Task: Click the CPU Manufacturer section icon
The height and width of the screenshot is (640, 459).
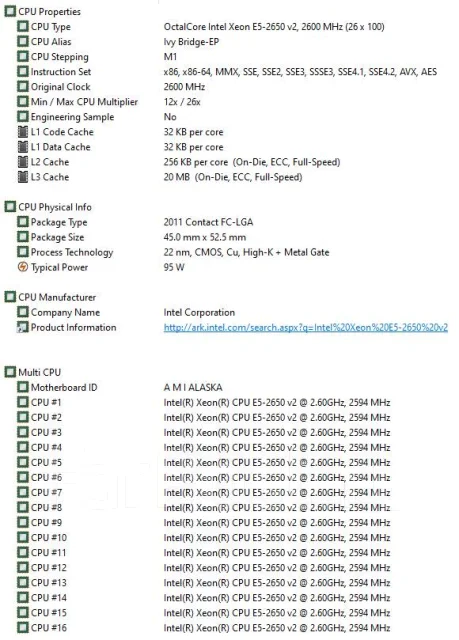Action: tap(10, 297)
